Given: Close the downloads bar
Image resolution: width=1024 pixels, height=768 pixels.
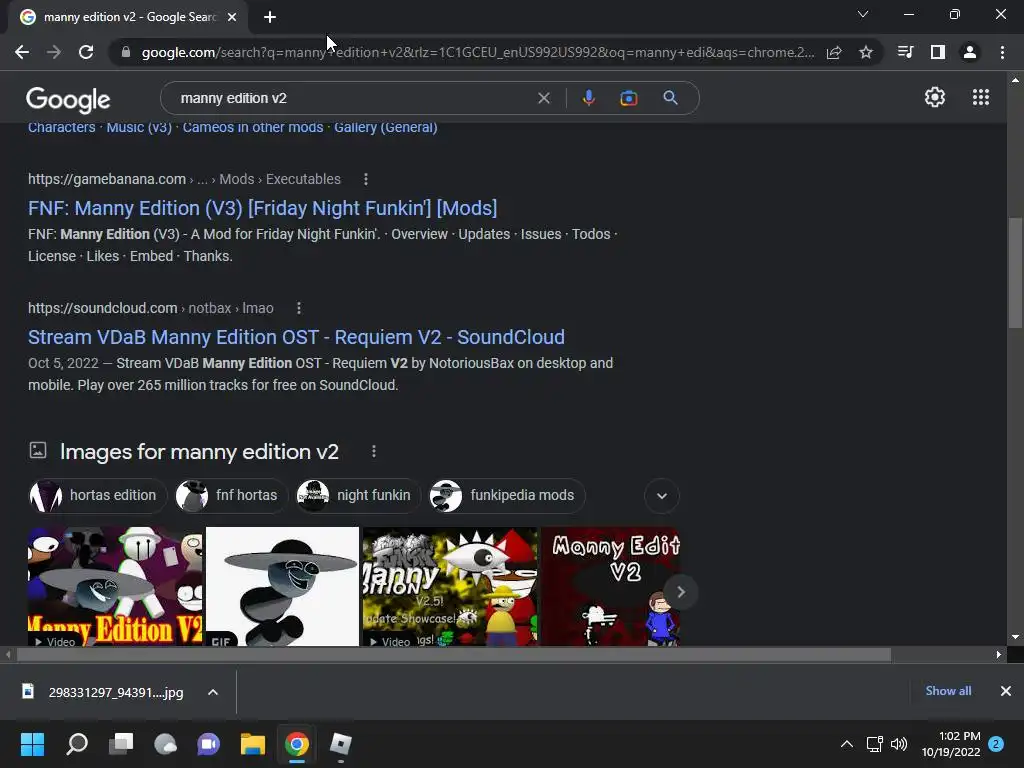Looking at the screenshot, I should point(1006,691).
